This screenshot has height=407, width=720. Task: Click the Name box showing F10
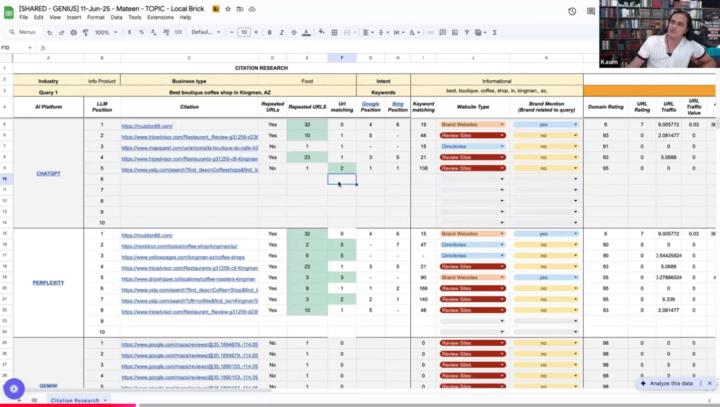click(x=16, y=48)
